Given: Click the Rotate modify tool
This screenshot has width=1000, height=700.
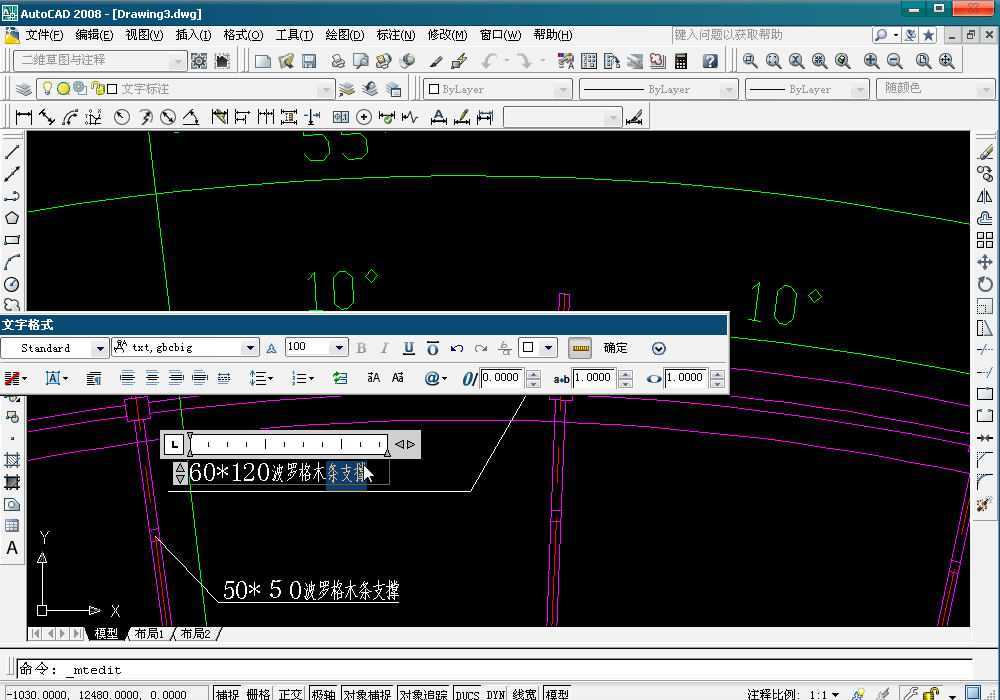Looking at the screenshot, I should 985,284.
